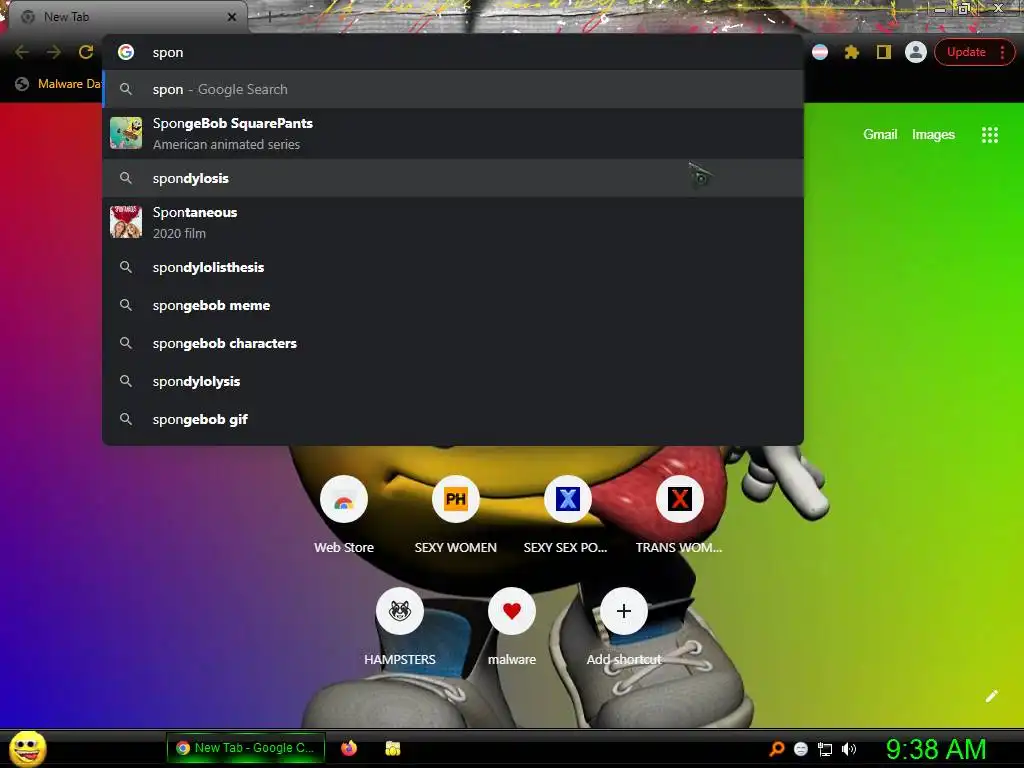The width and height of the screenshot is (1024, 768).
Task: Click the orange search tray icon
Action: point(776,748)
